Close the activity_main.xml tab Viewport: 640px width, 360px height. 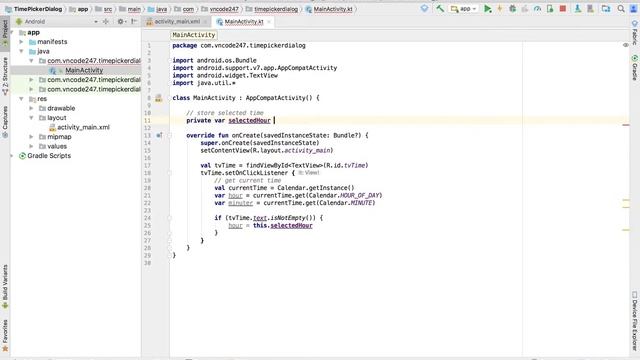[x=206, y=22]
